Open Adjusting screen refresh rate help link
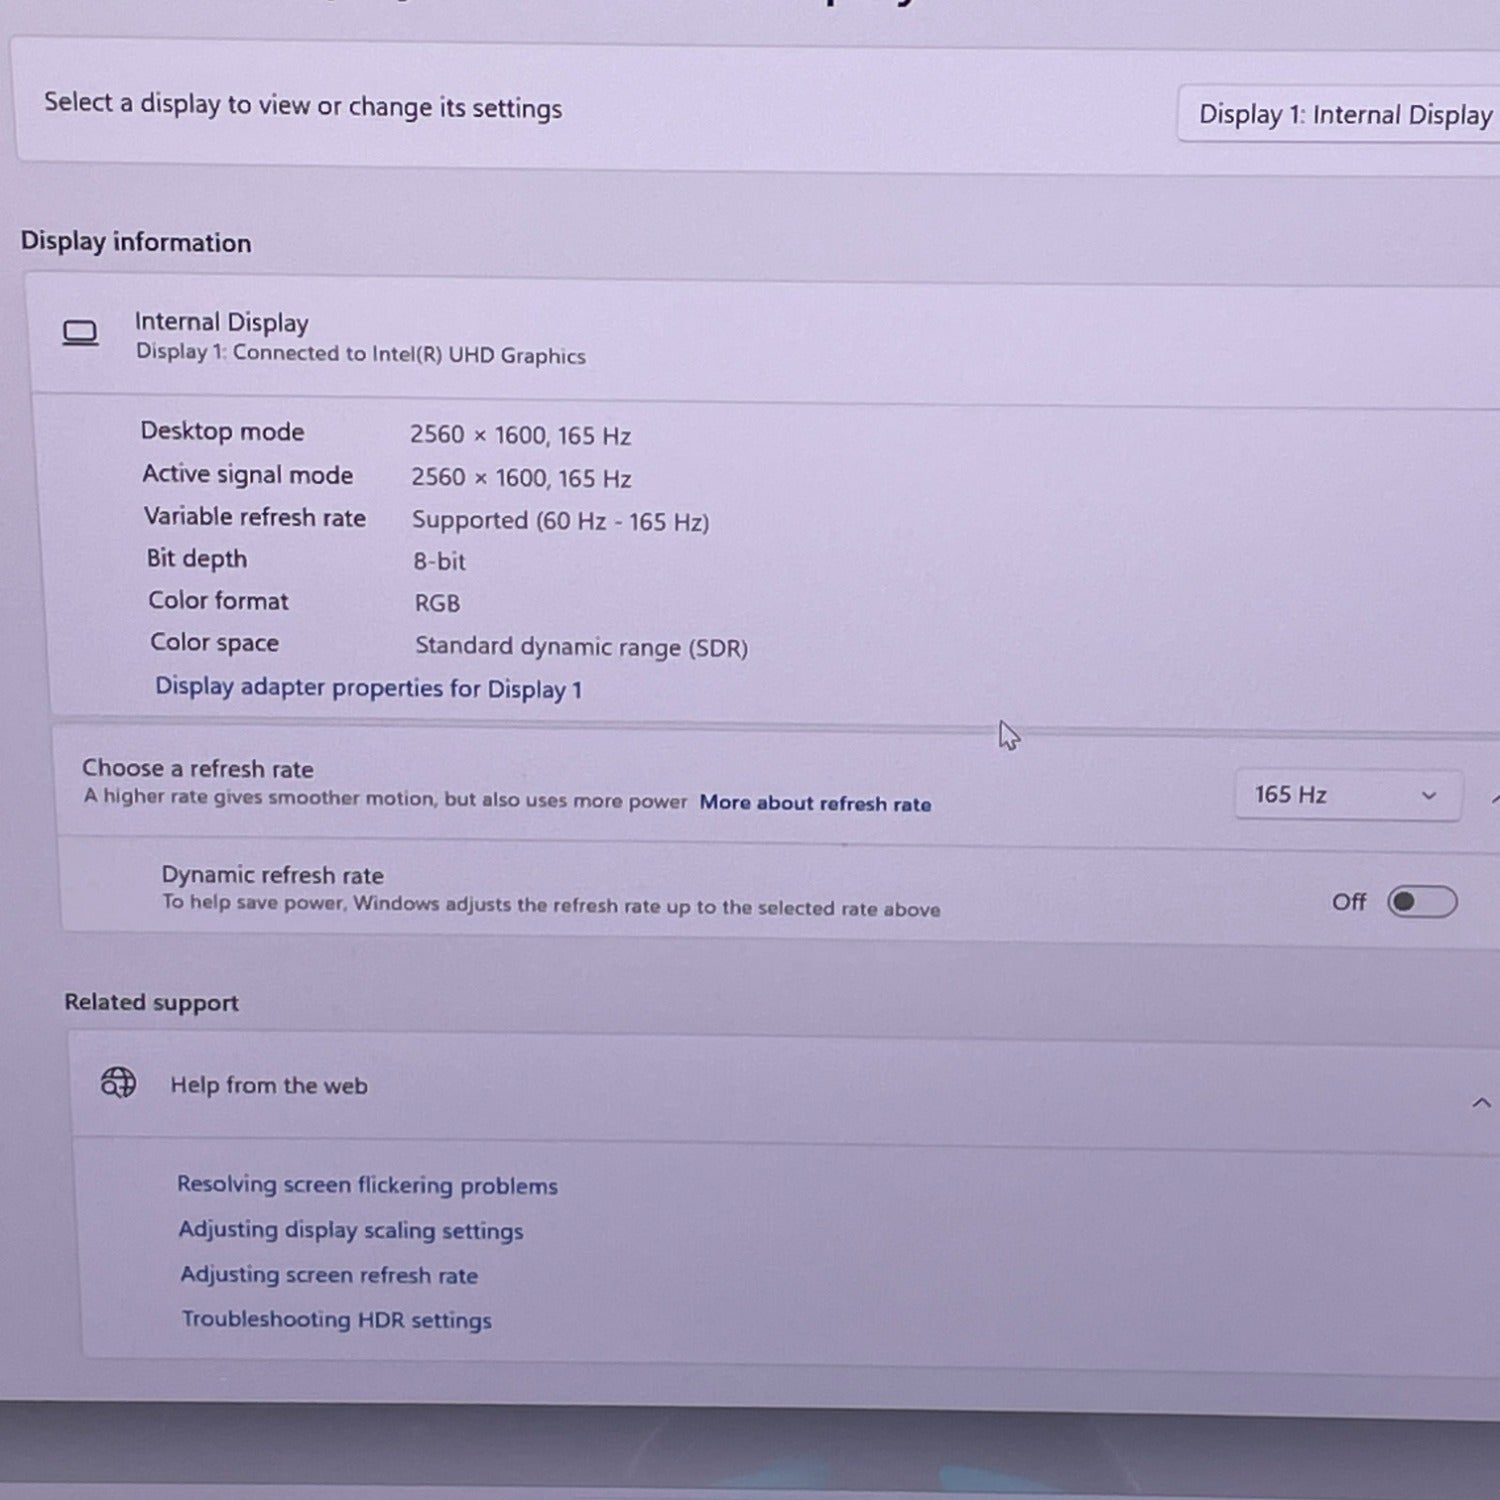 click(x=329, y=1275)
